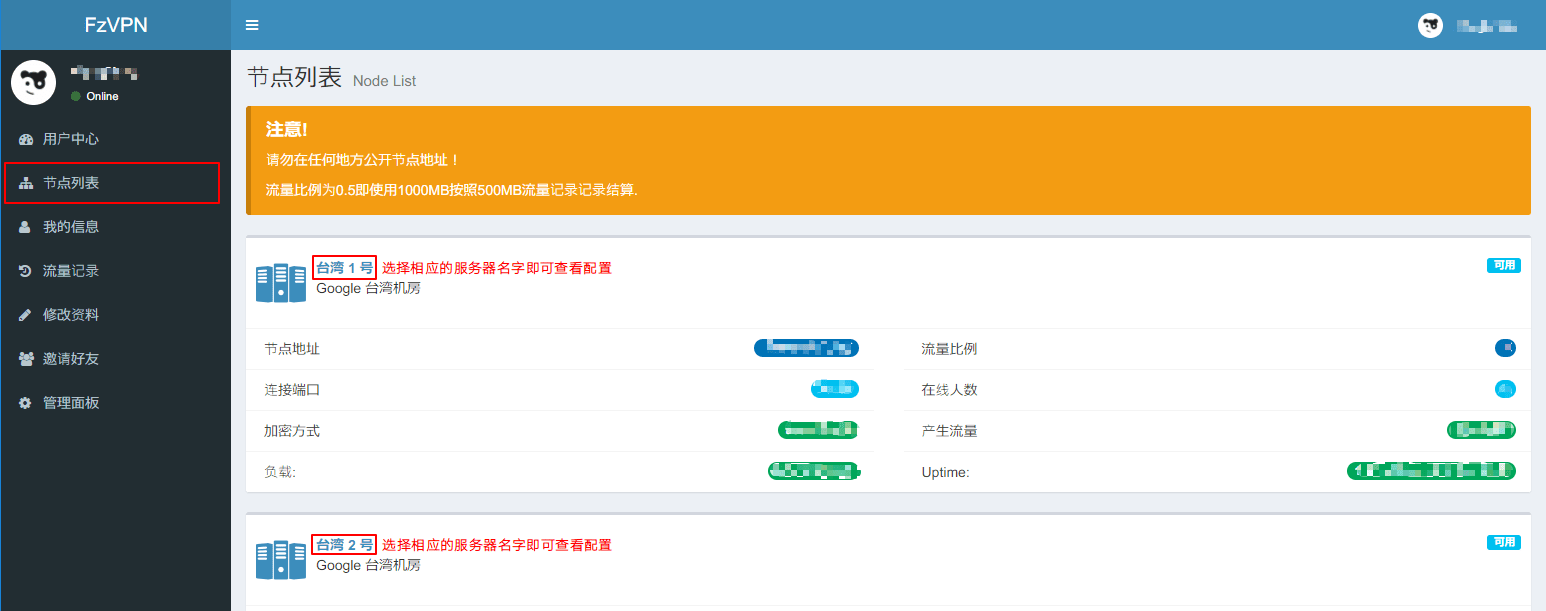Click the 加密方式 value badge

[818, 430]
